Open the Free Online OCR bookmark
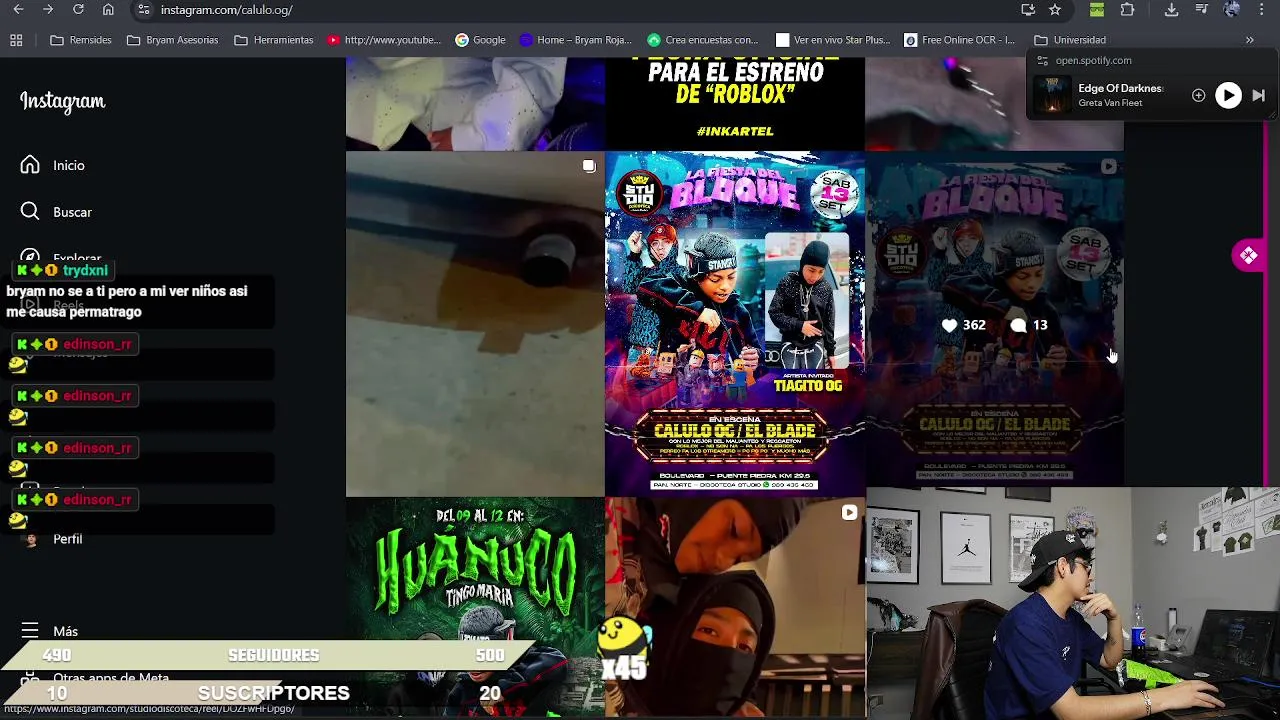 point(960,40)
